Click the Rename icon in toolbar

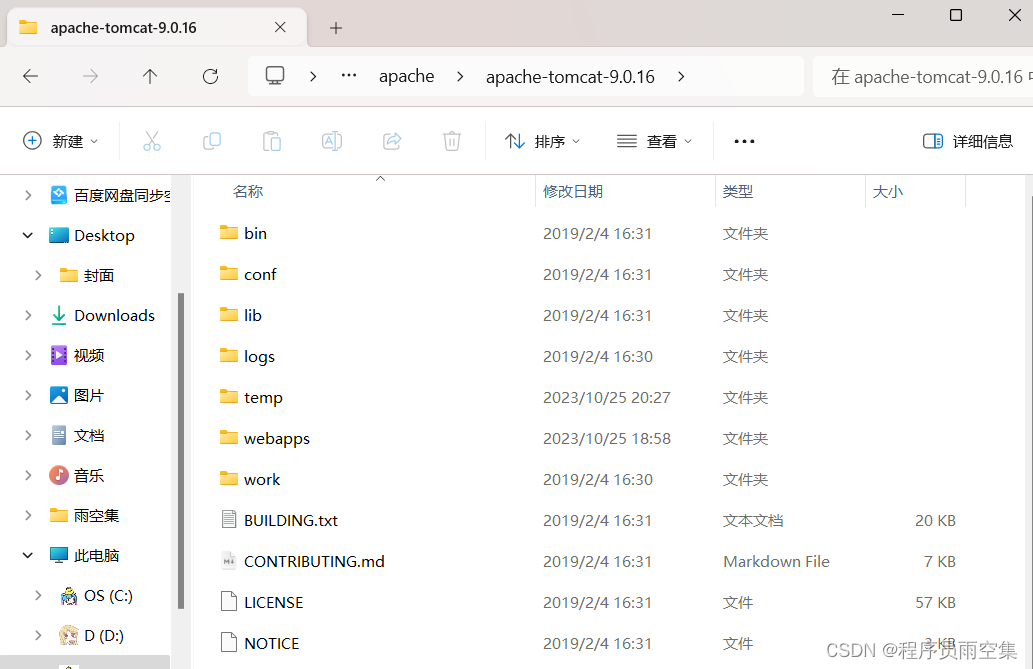coord(331,141)
